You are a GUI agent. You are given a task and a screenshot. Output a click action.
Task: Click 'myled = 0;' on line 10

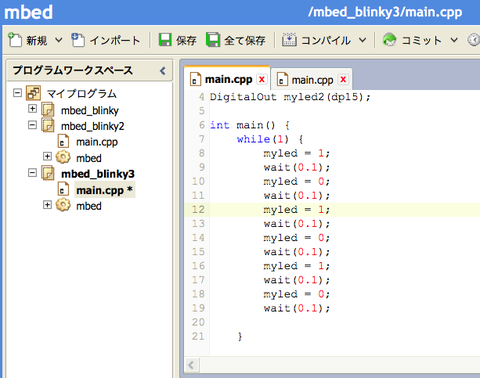[297, 182]
